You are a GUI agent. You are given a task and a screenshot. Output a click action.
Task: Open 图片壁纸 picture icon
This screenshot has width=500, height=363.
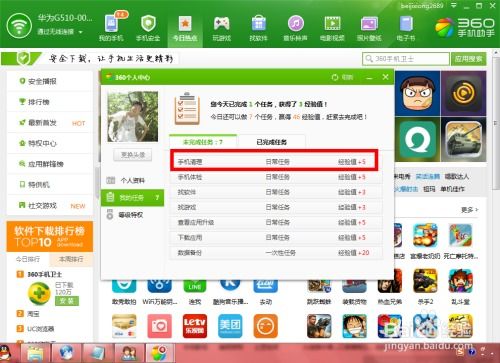tap(369, 28)
